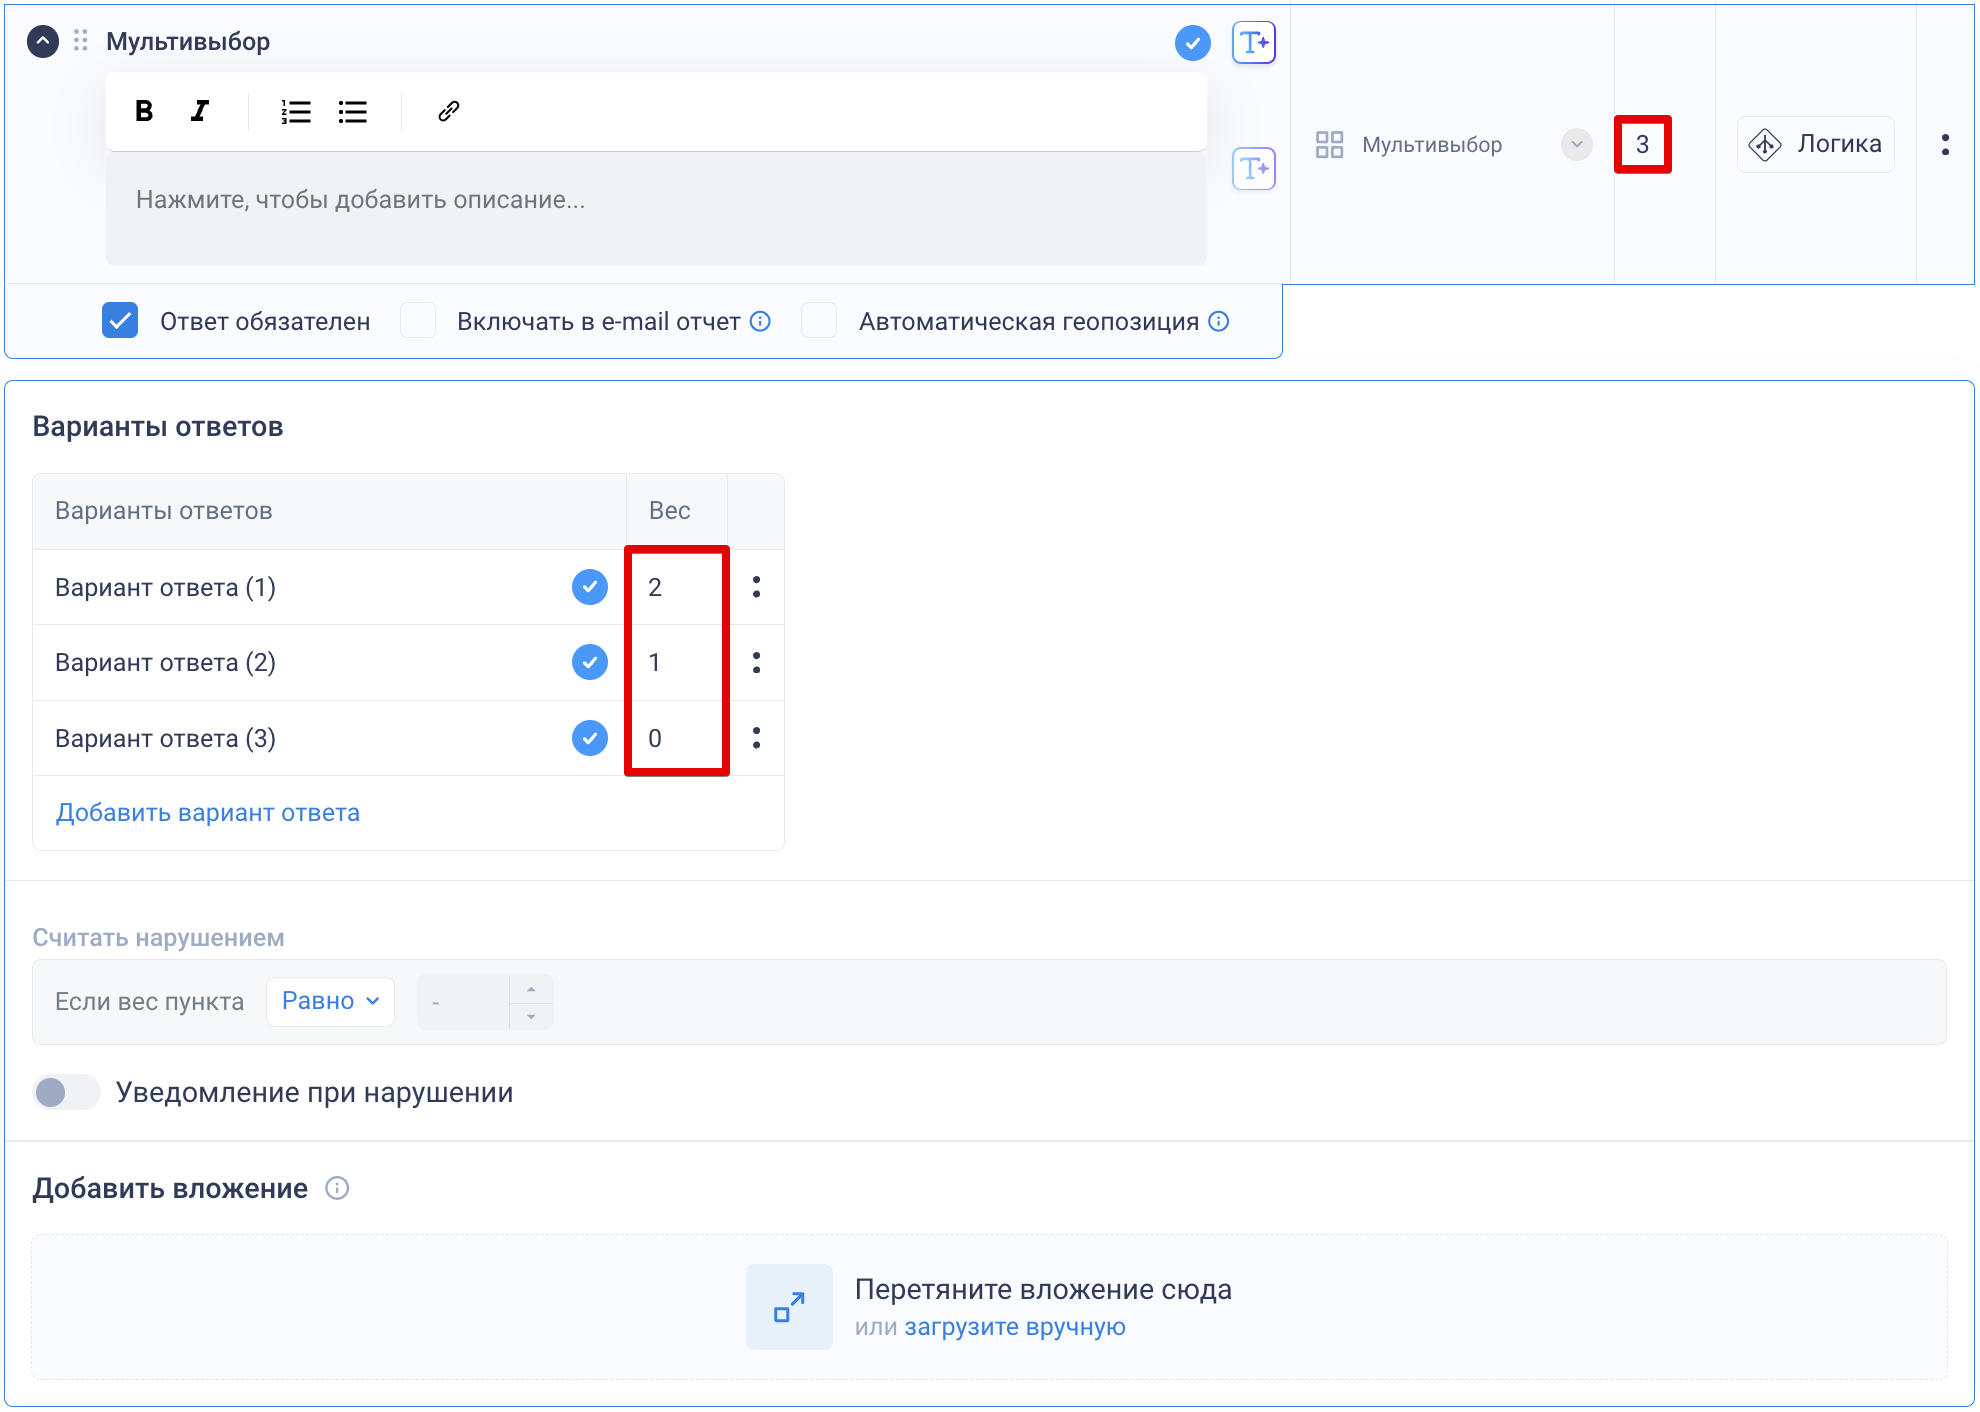This screenshot has height=1412, width=1980.
Task: Click the insert link icon
Action: 448,111
